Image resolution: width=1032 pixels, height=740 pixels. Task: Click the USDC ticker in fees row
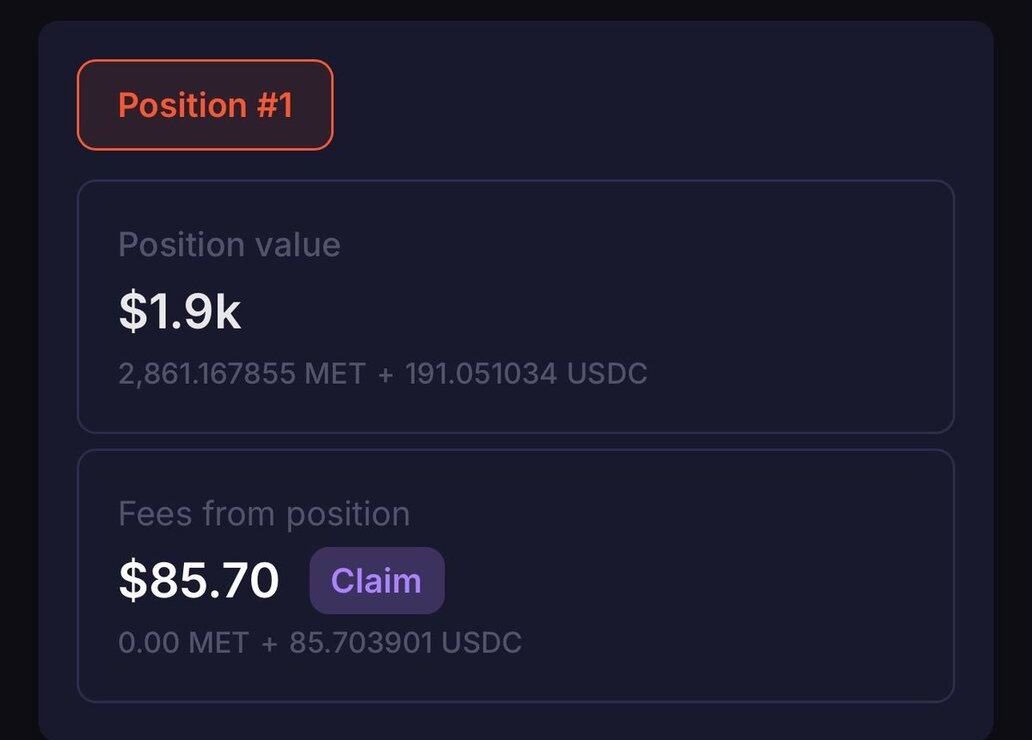pos(481,642)
